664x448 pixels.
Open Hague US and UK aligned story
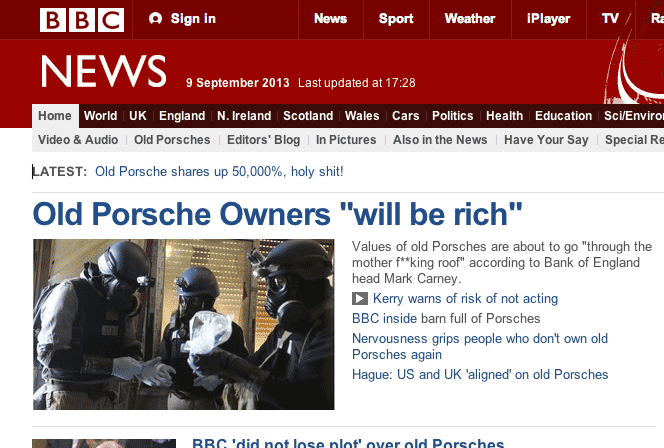(480, 374)
